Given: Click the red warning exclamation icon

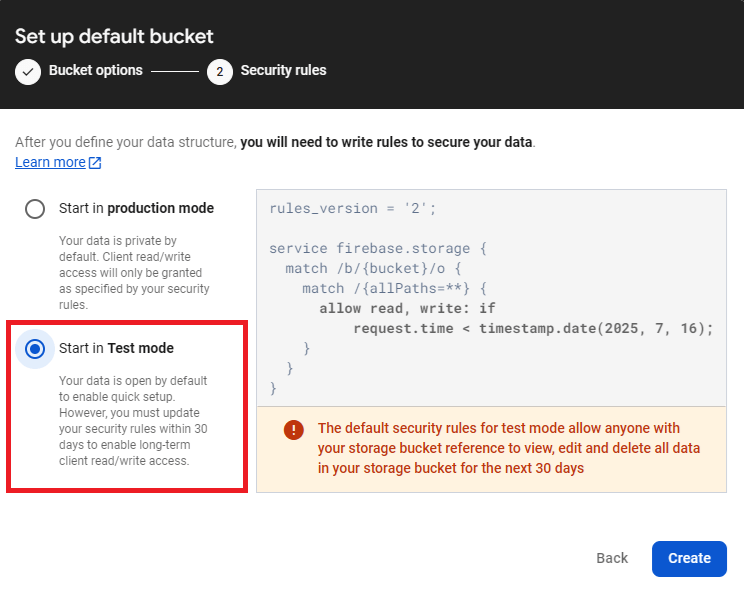Looking at the screenshot, I should (x=293, y=429).
